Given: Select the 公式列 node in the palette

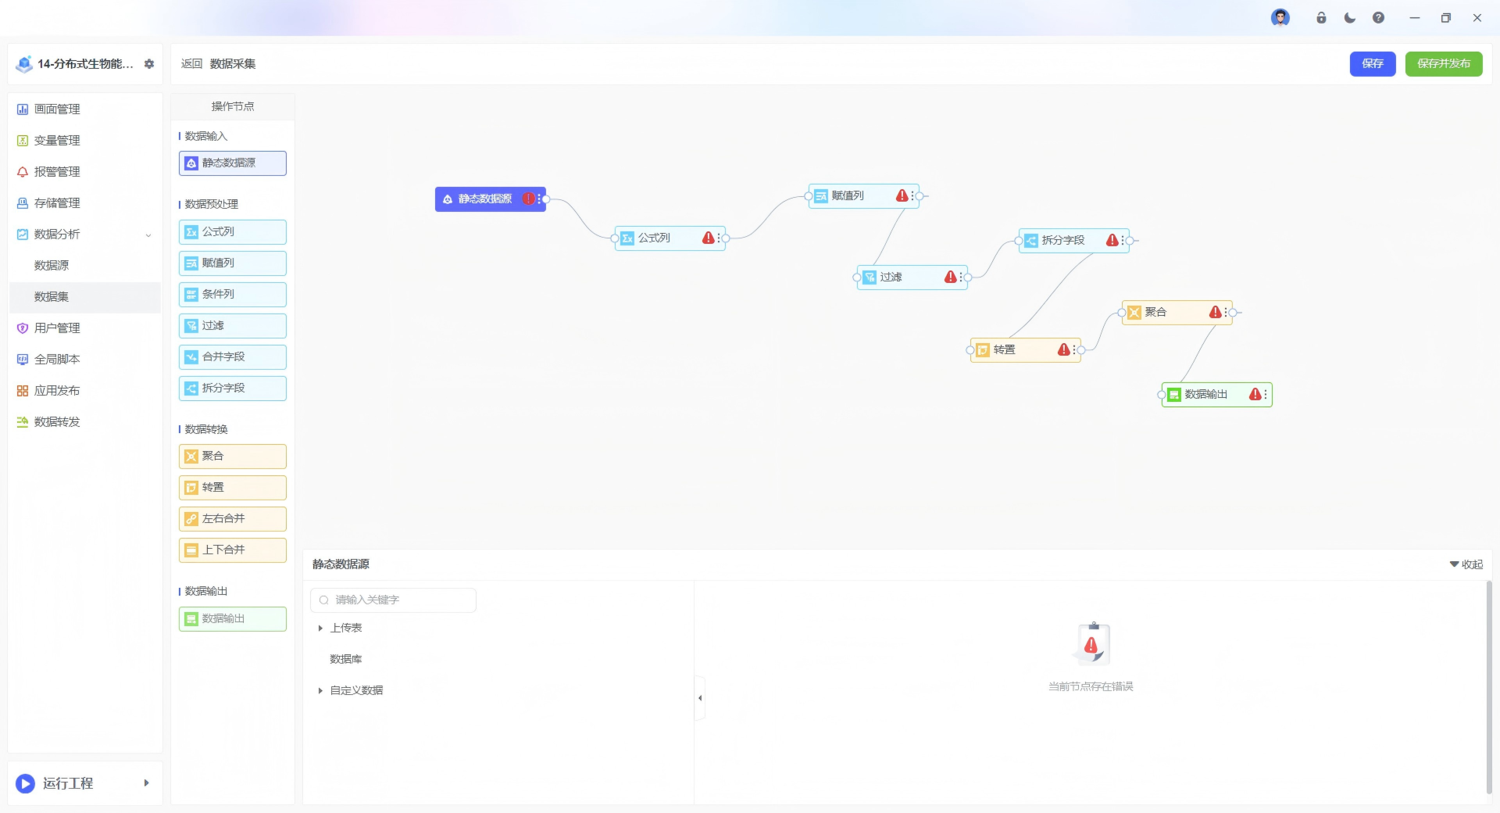Looking at the screenshot, I should (x=233, y=232).
